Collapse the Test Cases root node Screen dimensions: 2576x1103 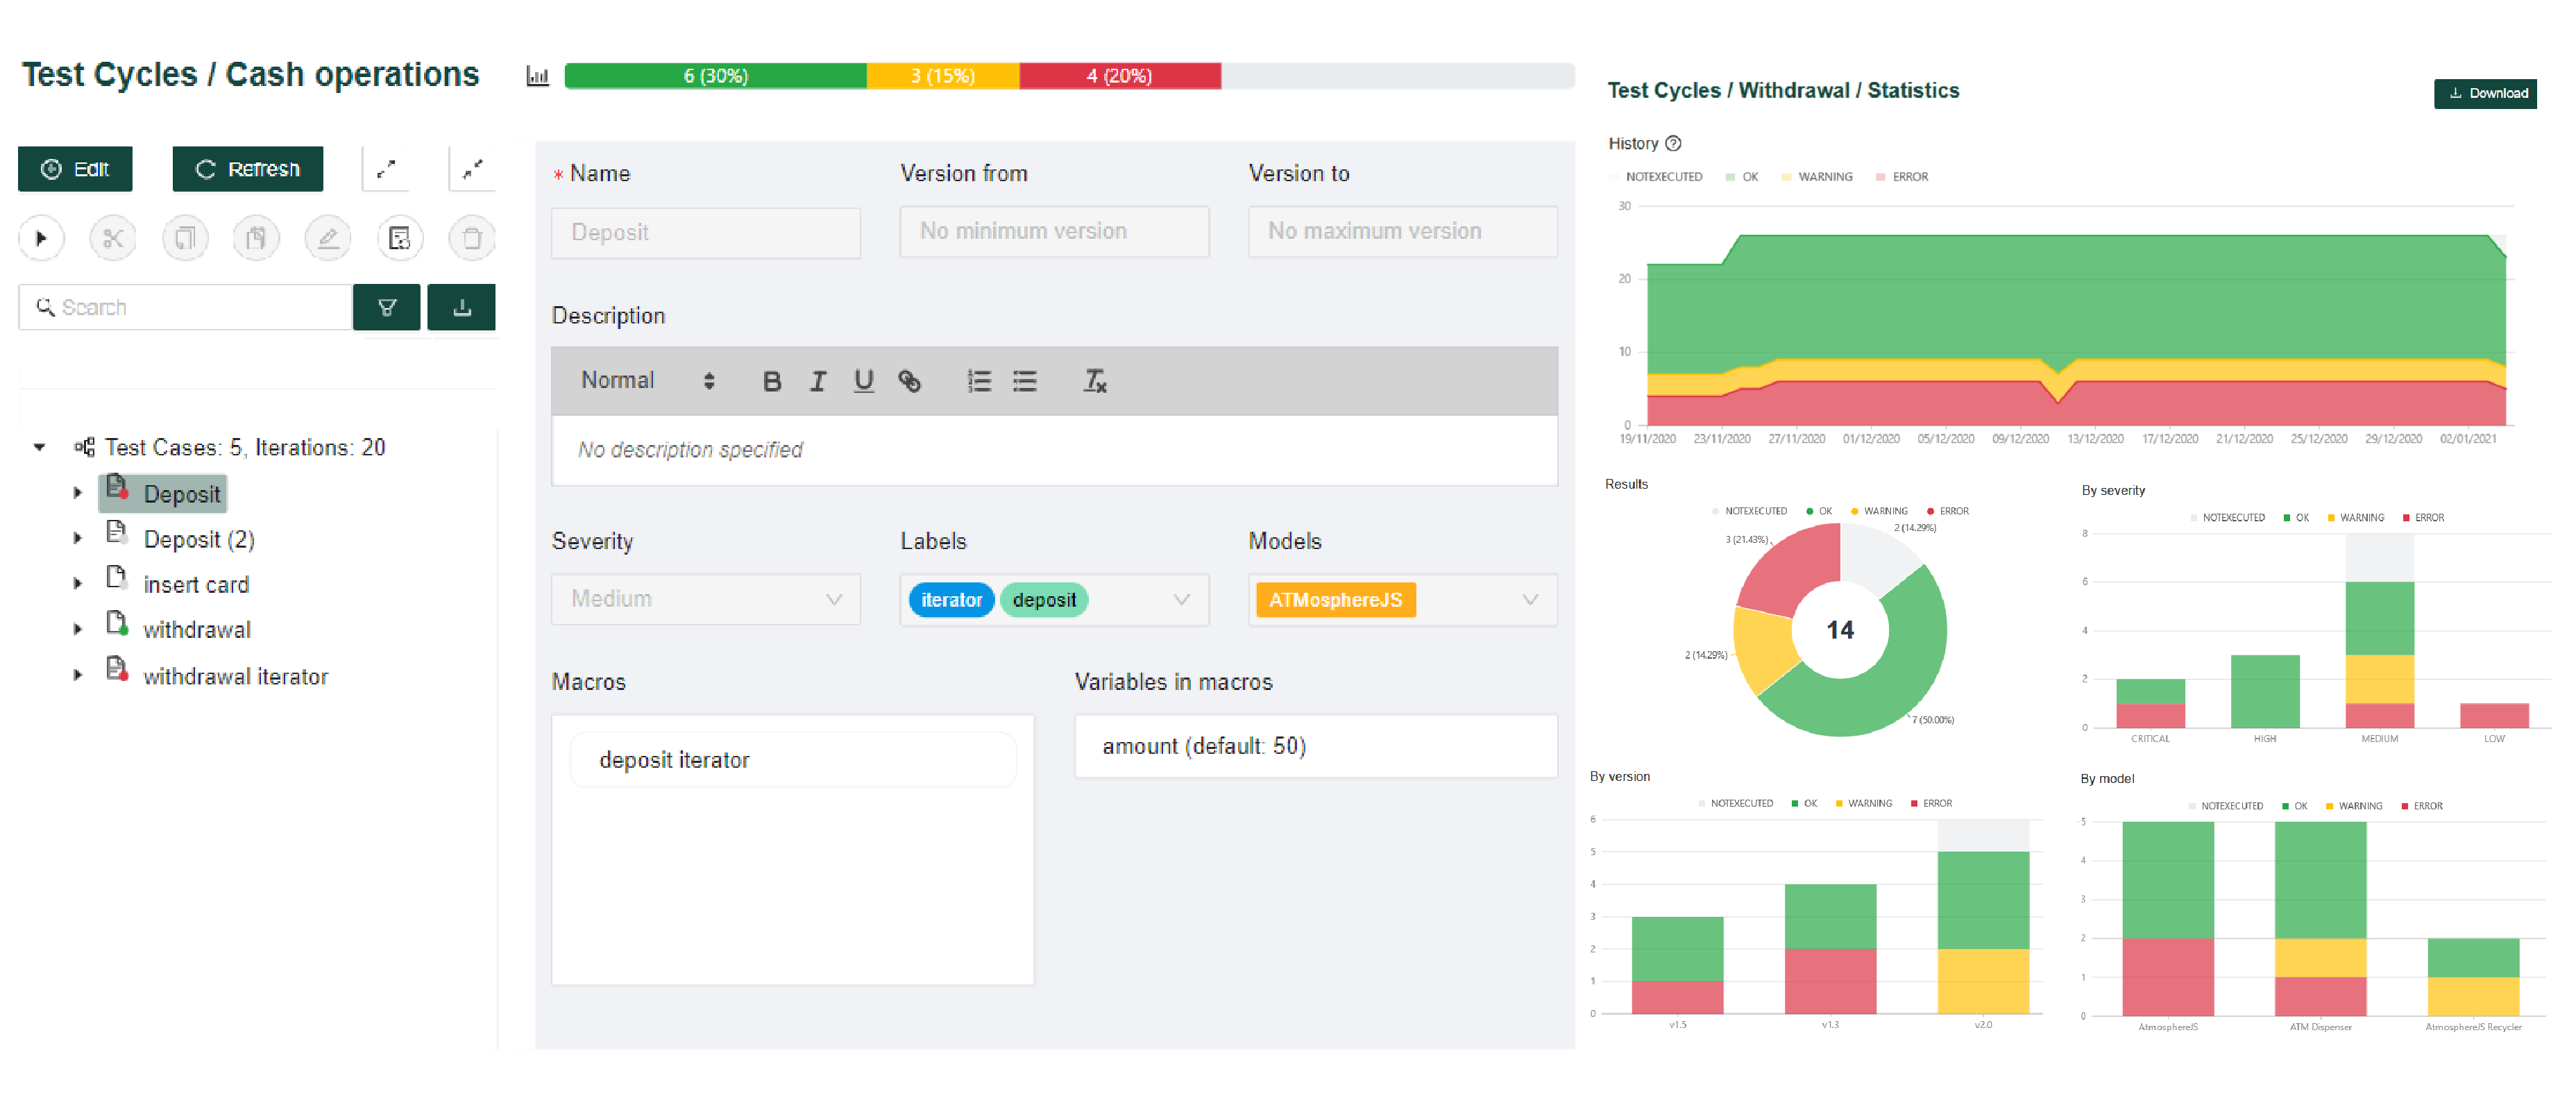click(40, 447)
